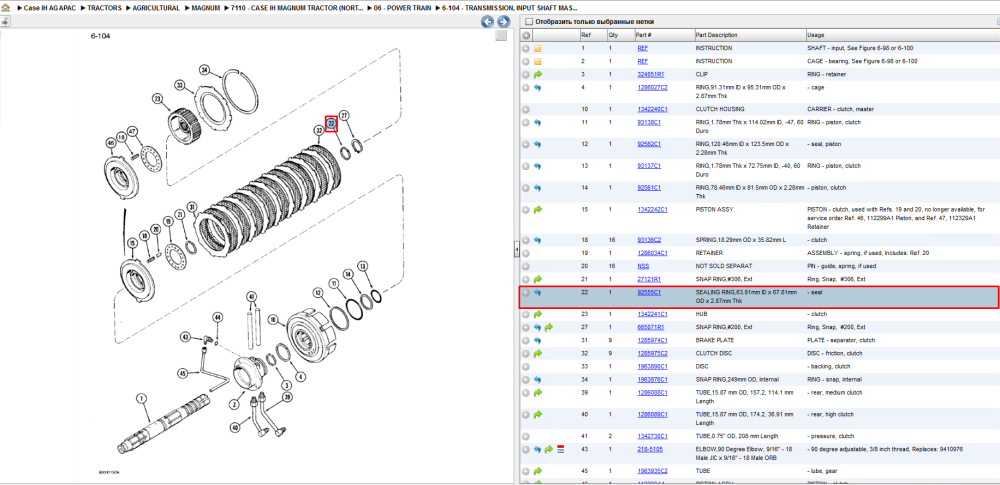Click blue arrow icon for part 93138C1
1000x485 pixels.
click(x=538, y=122)
